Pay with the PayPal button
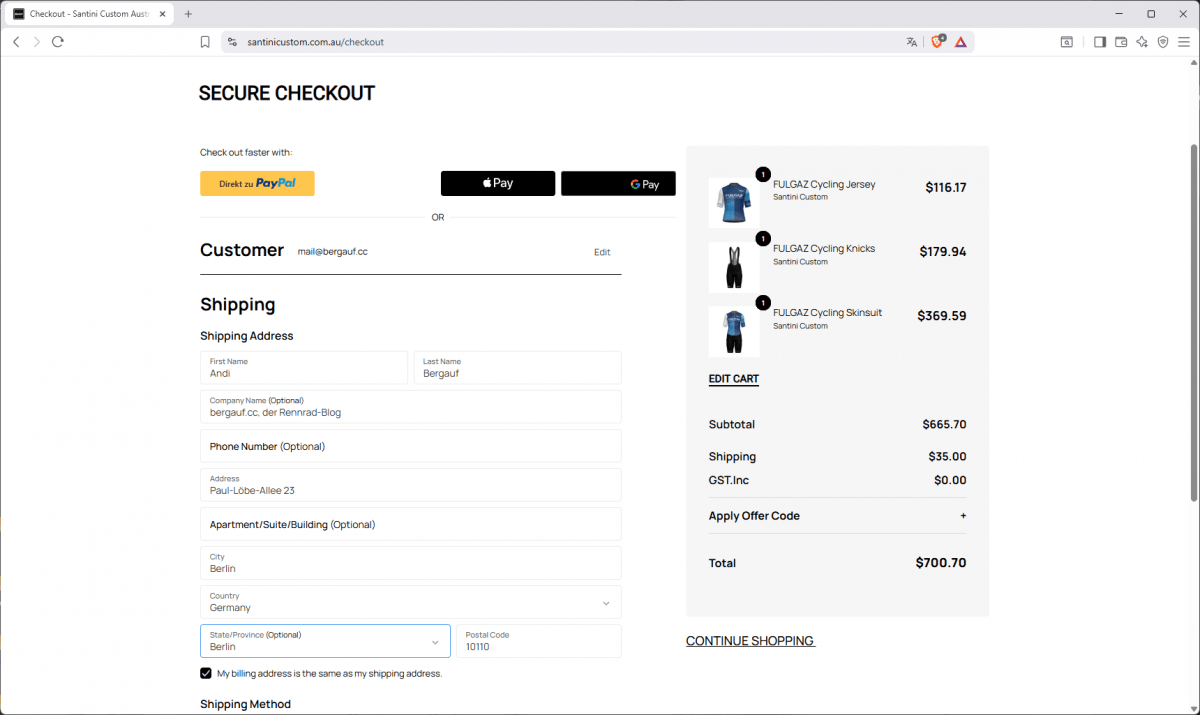This screenshot has width=1200, height=715. [x=257, y=183]
